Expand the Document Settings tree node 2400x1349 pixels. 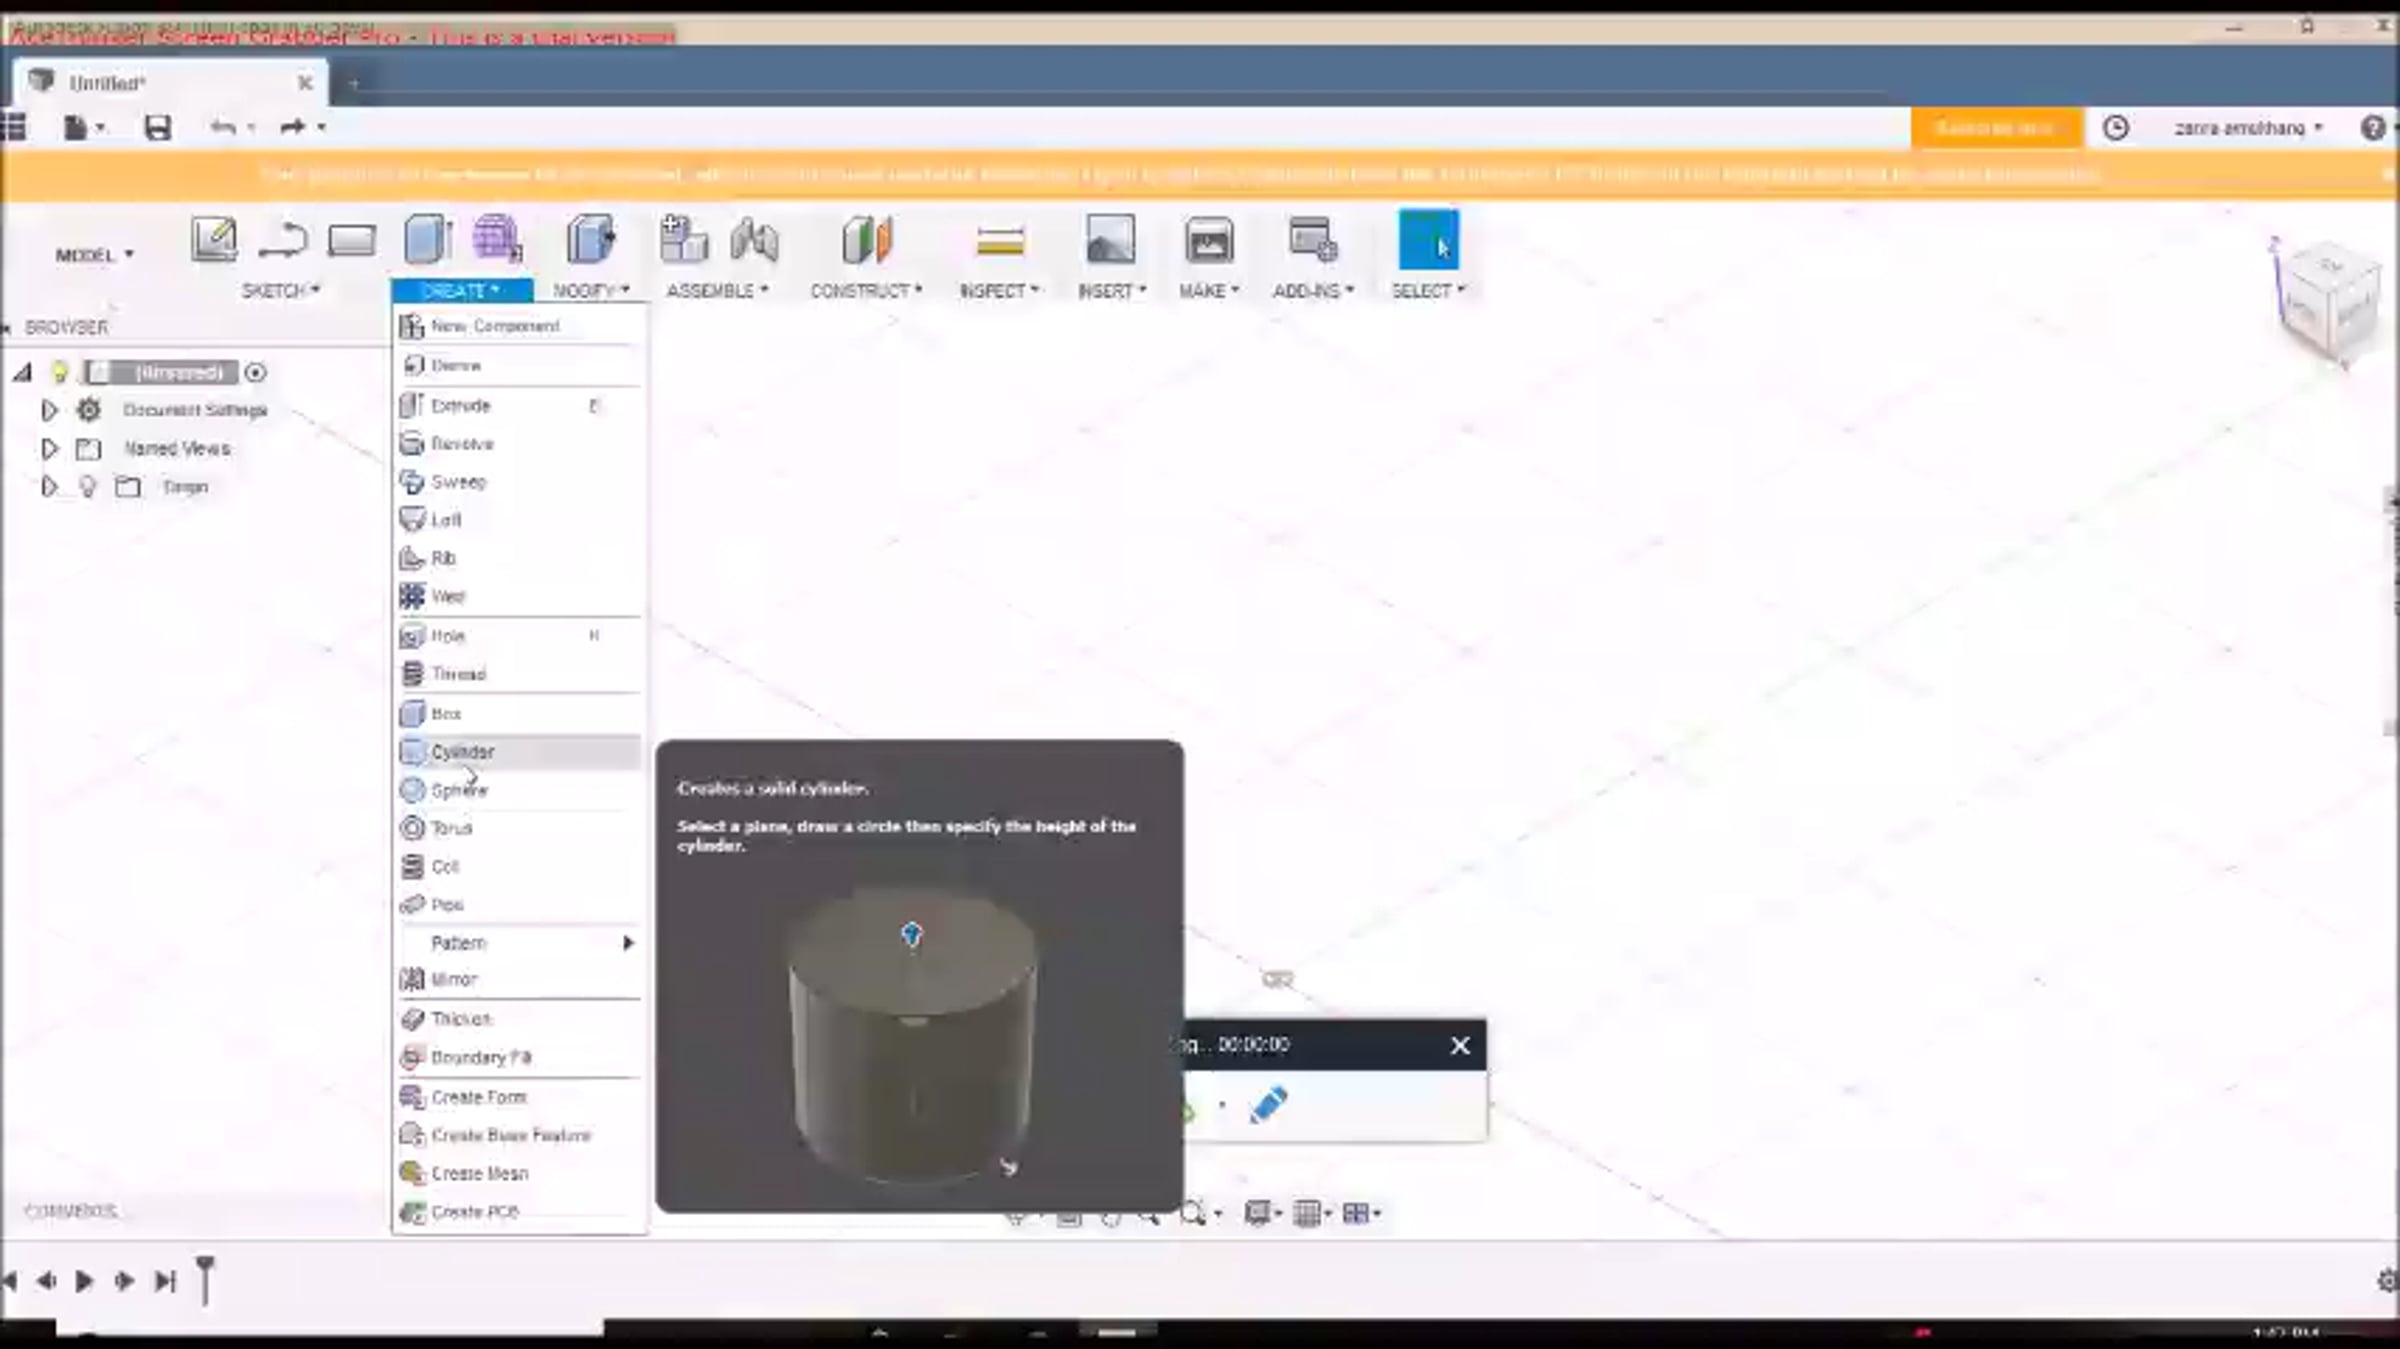[48, 410]
